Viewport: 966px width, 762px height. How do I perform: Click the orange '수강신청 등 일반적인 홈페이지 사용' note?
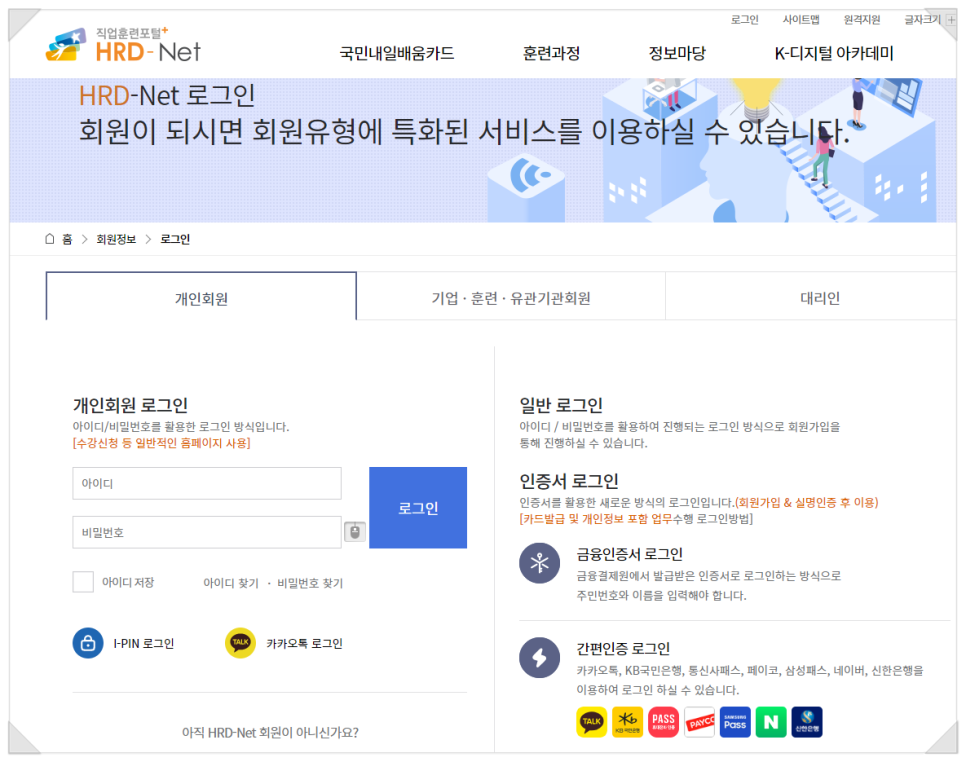[x=161, y=443]
